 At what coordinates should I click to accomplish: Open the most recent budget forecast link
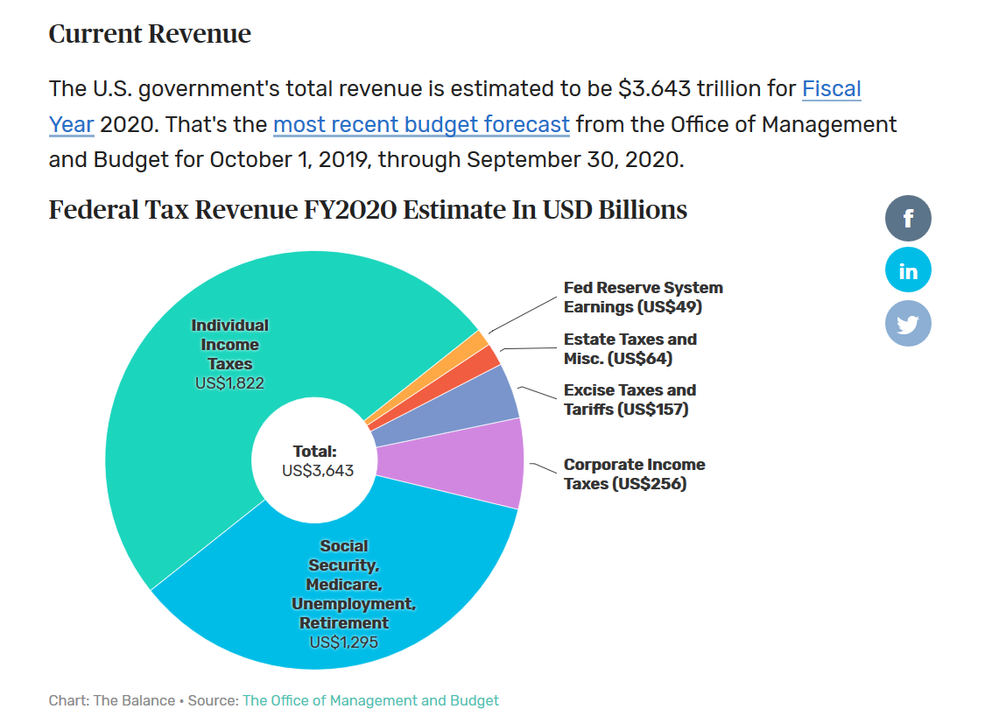pos(421,124)
